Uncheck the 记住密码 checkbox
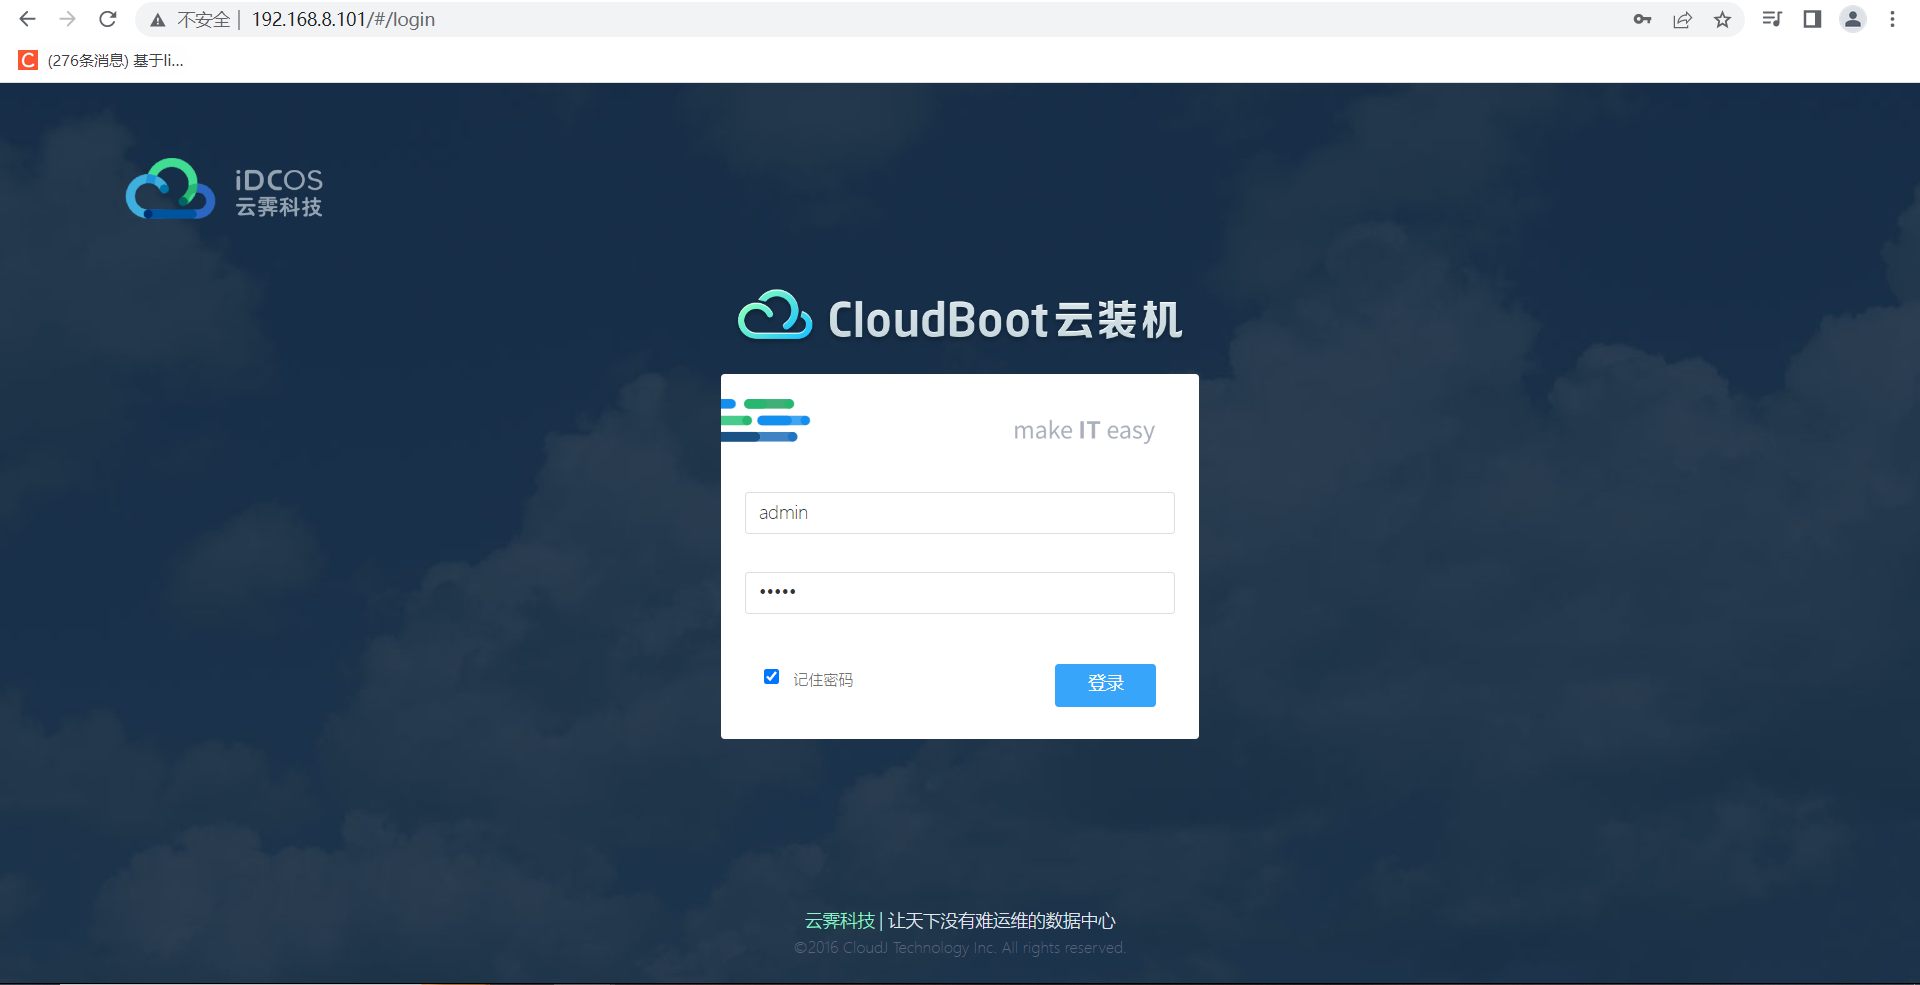This screenshot has width=1920, height=985. click(x=771, y=677)
